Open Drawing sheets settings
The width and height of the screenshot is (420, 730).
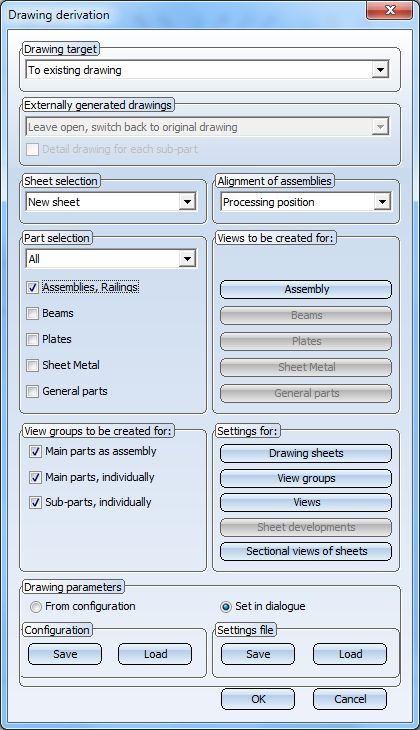coord(306,453)
